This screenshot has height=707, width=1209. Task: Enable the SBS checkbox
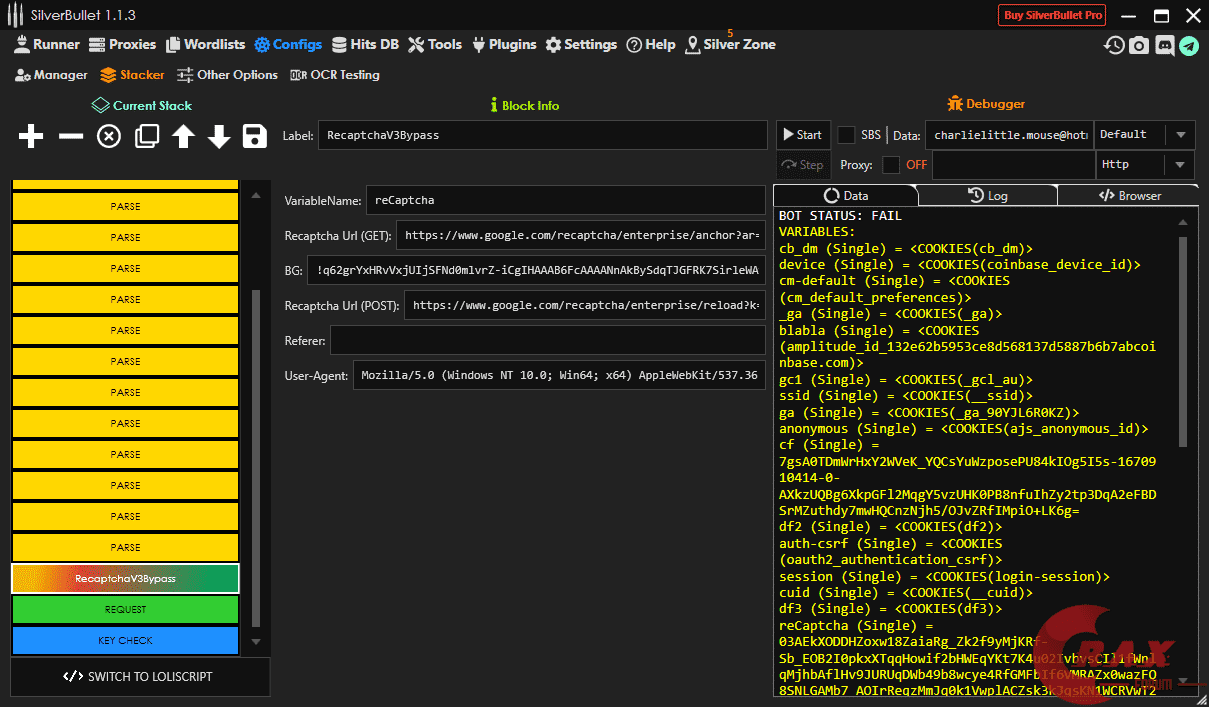(846, 135)
